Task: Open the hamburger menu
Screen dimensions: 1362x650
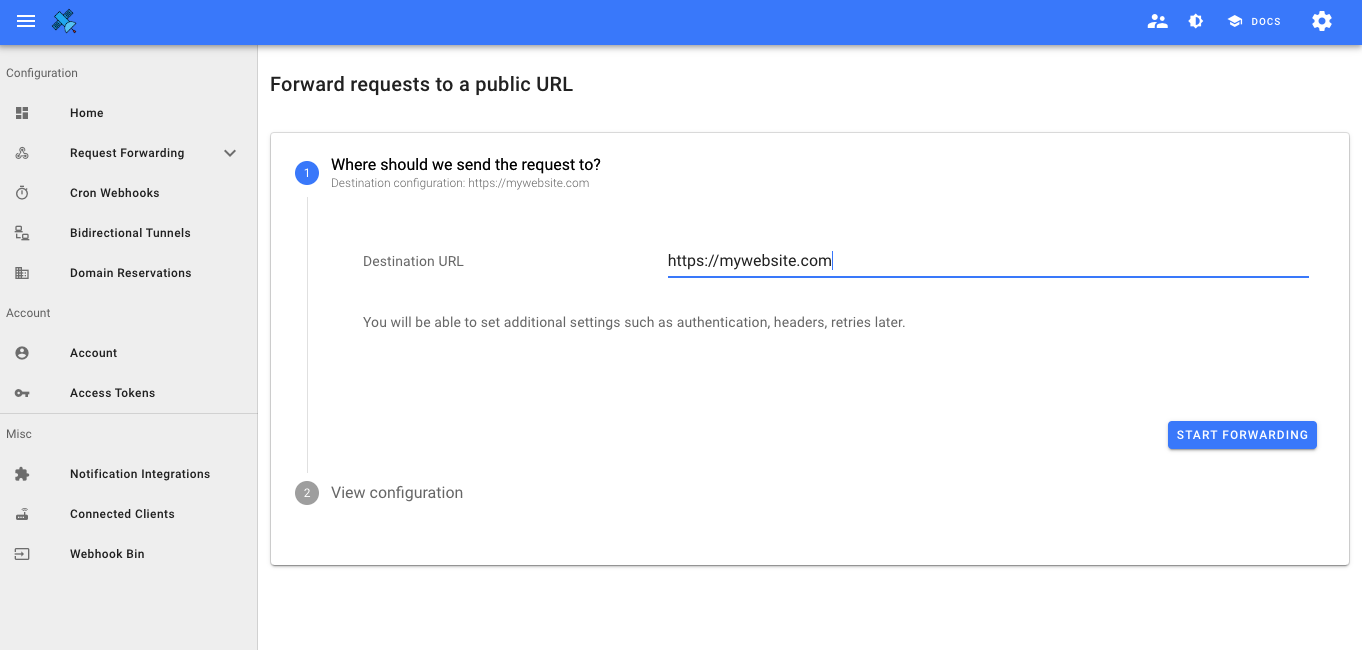Action: click(25, 20)
